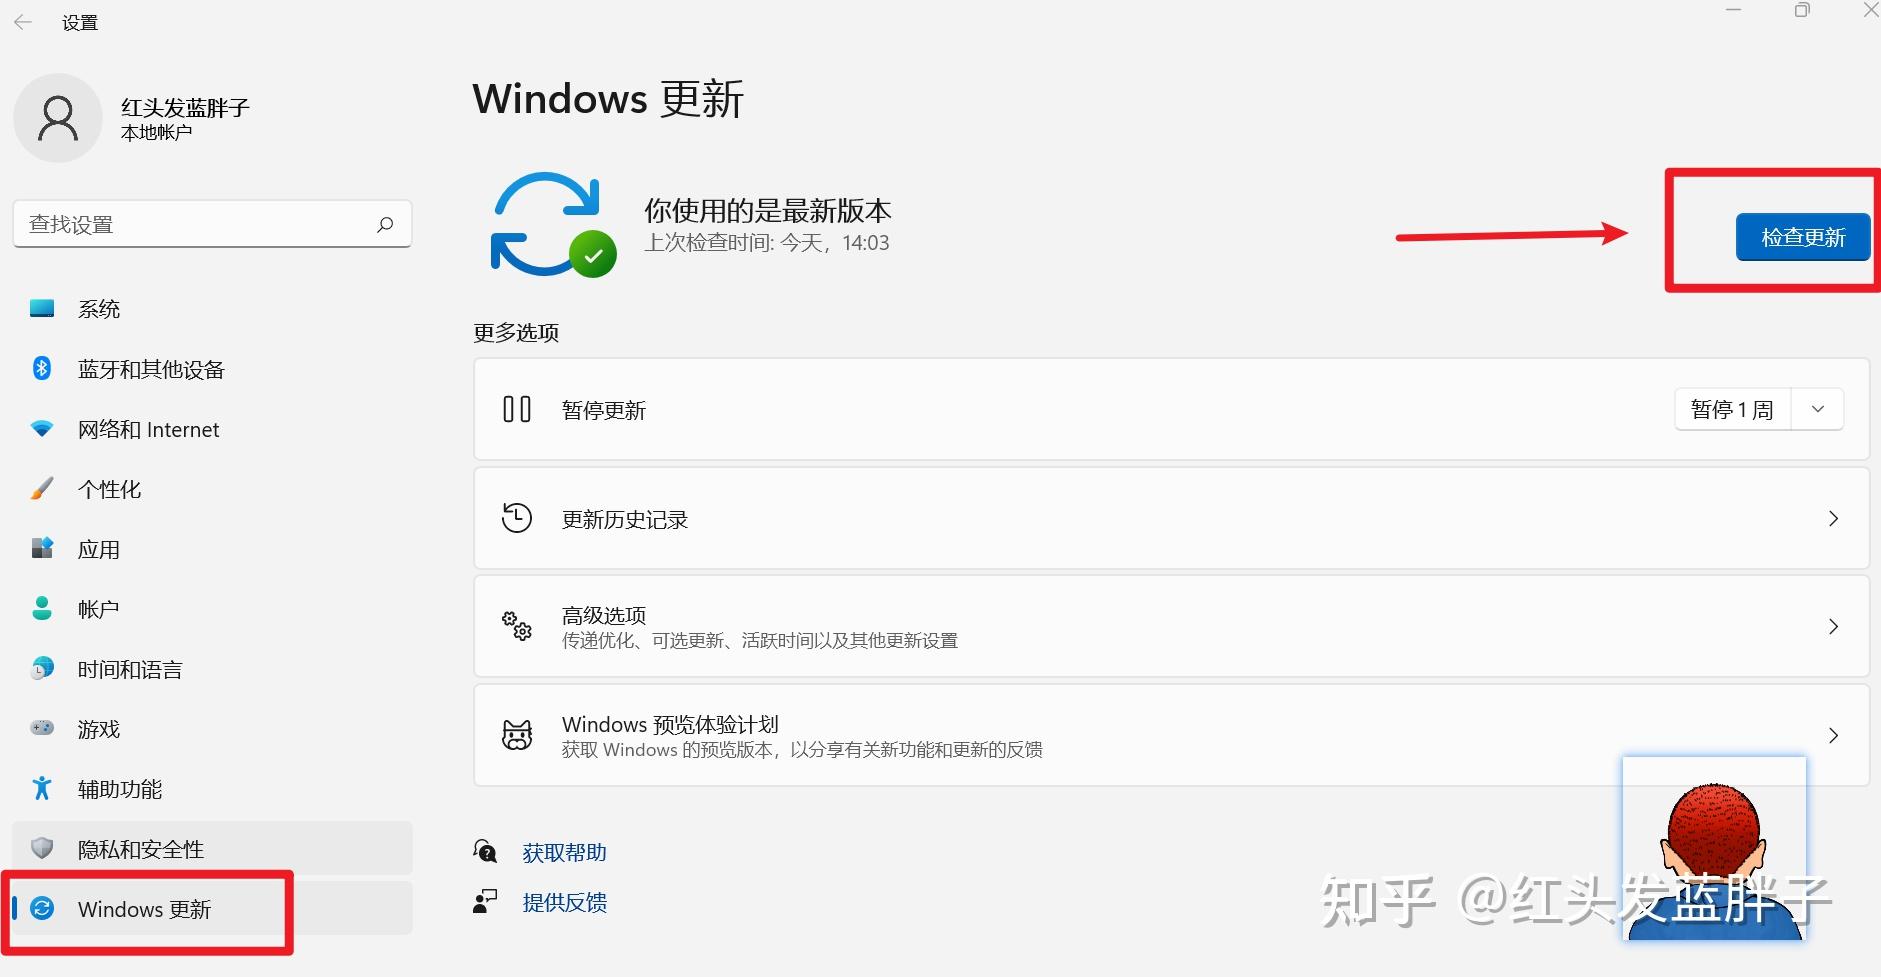Expand the pause duration dropdown arrow

(x=1818, y=409)
